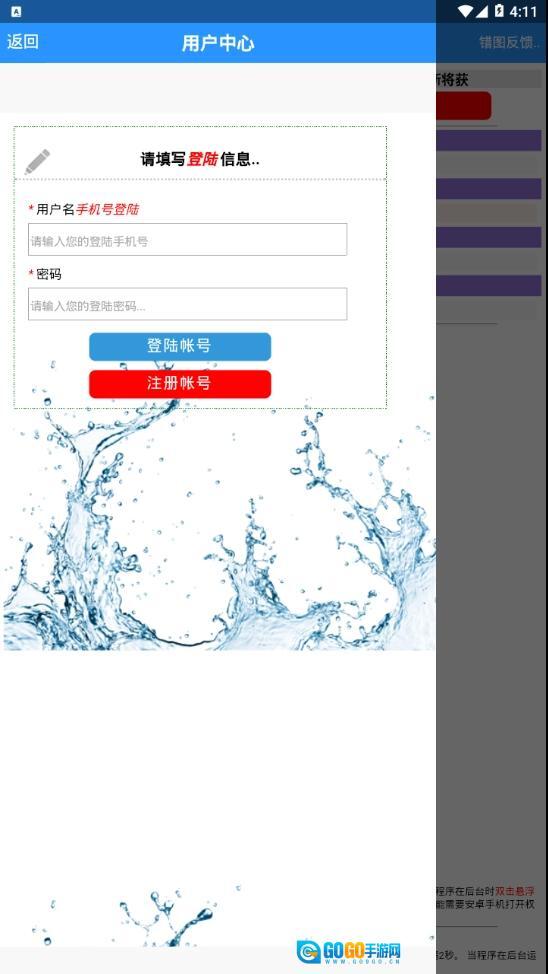Click the pencil edit icon beside 请填写登陆信息
Viewport: 548px width, 974px height.
point(37,162)
